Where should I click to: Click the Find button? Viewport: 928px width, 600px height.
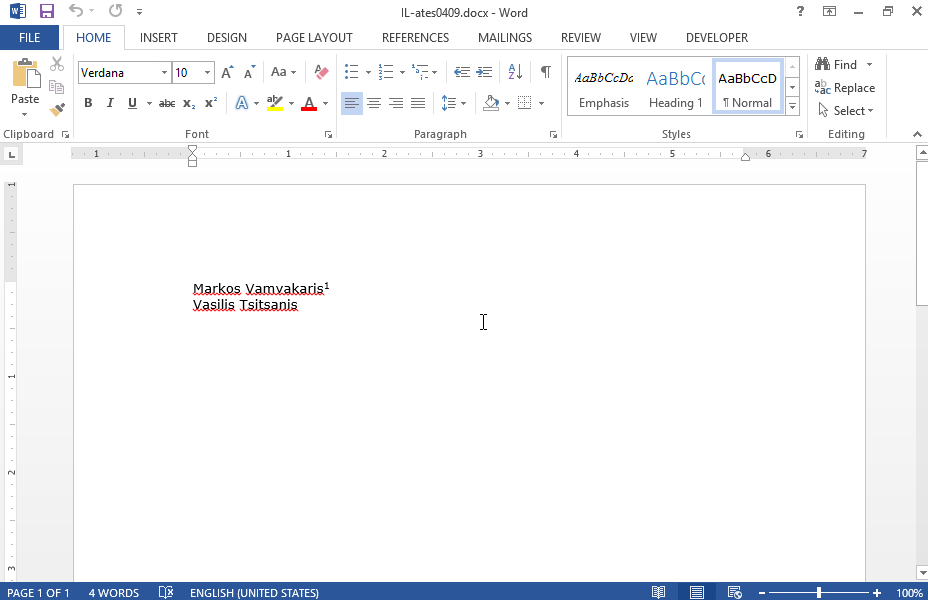click(x=836, y=64)
